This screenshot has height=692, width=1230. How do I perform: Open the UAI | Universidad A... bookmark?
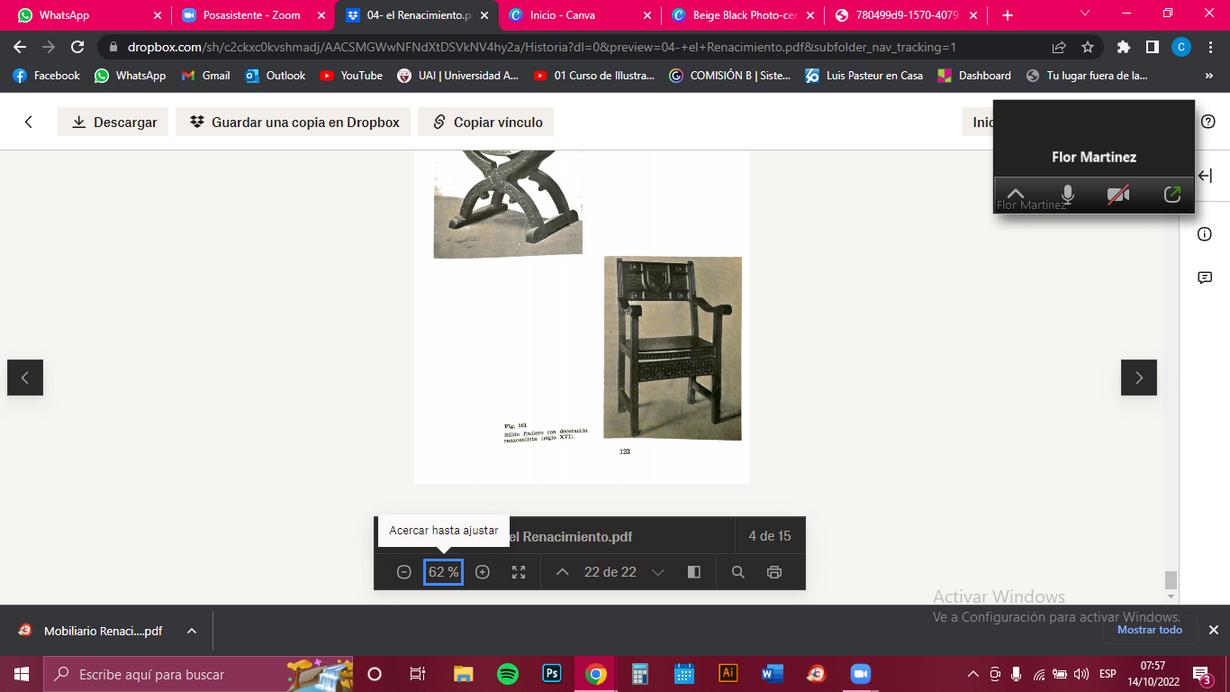[x=458, y=75]
